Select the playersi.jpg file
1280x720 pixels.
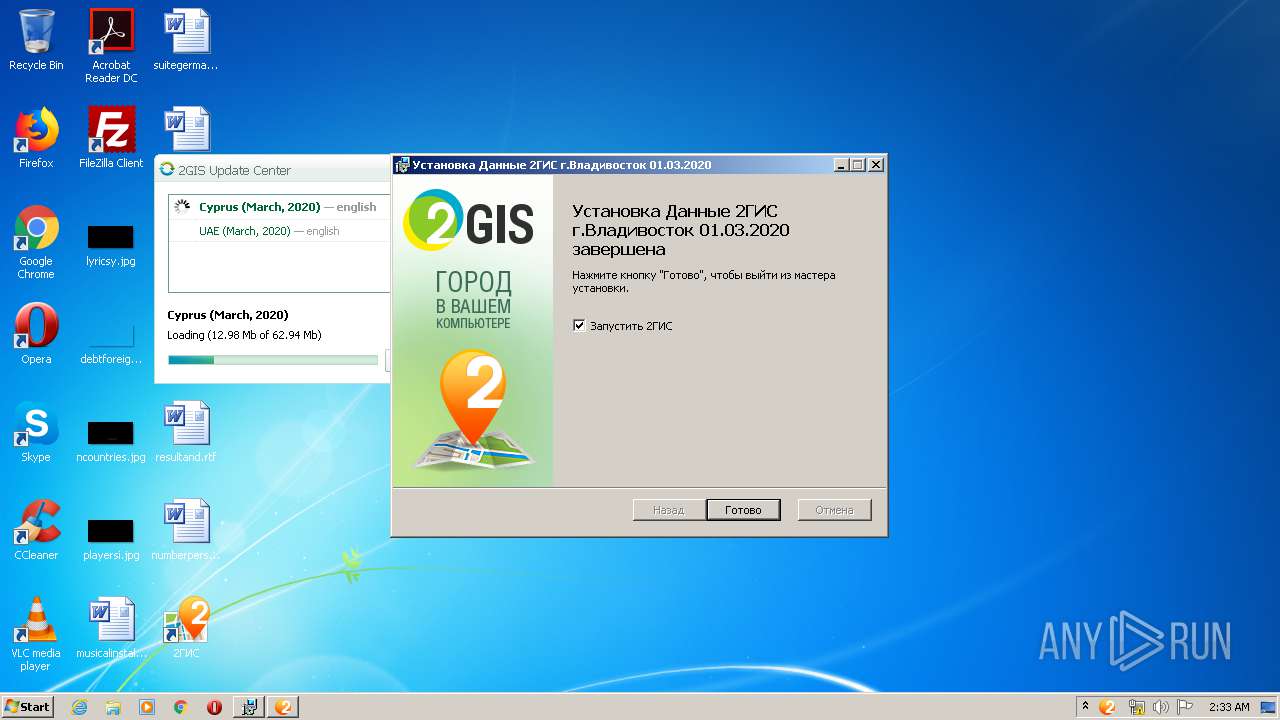(x=111, y=539)
